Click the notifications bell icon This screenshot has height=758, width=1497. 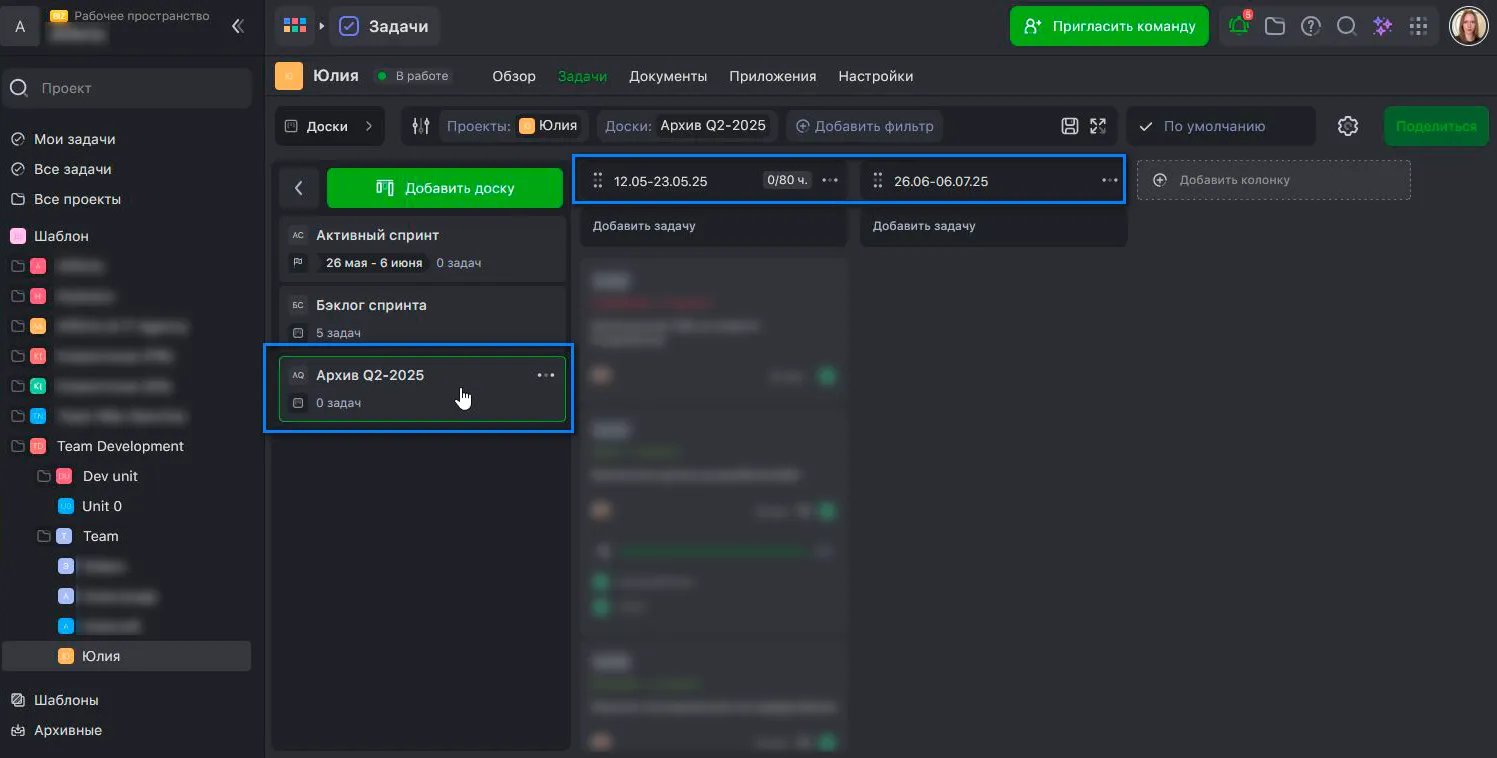[1239, 27]
